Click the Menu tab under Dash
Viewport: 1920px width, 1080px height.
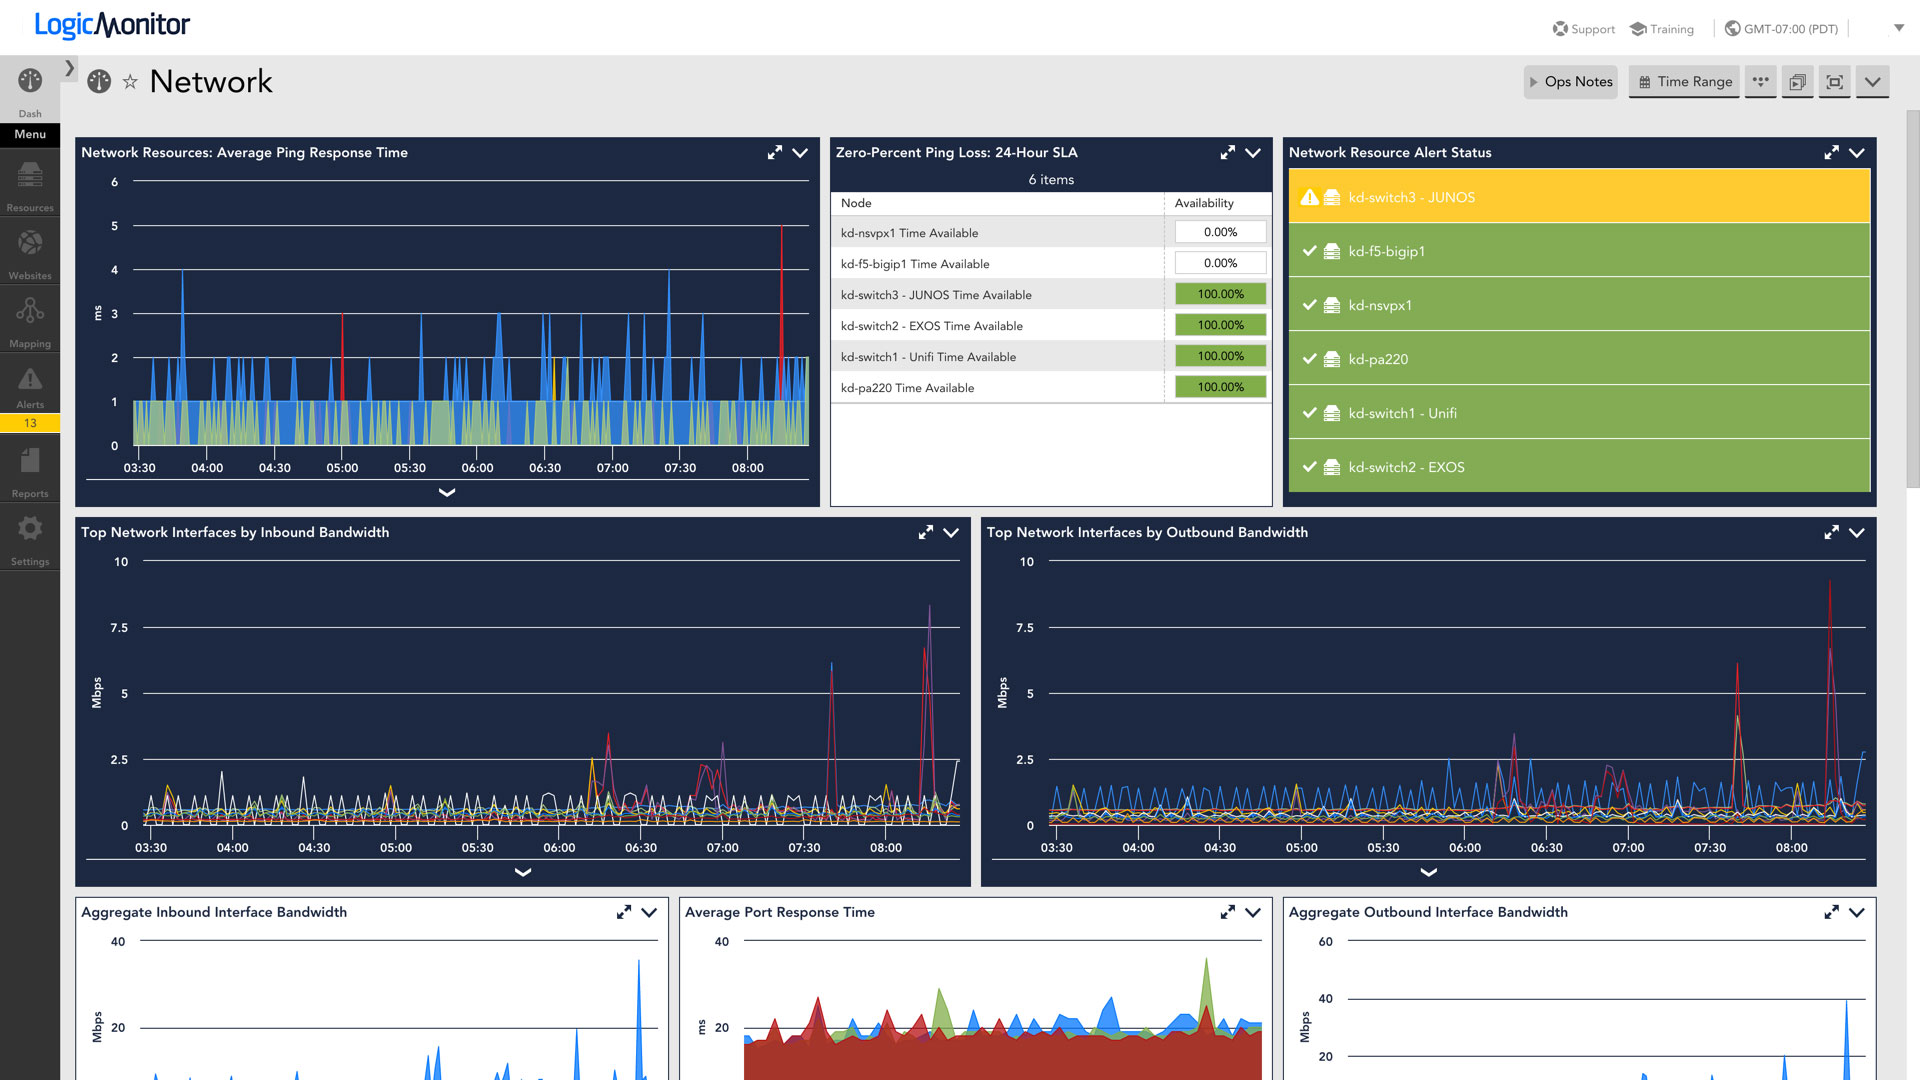[30, 134]
